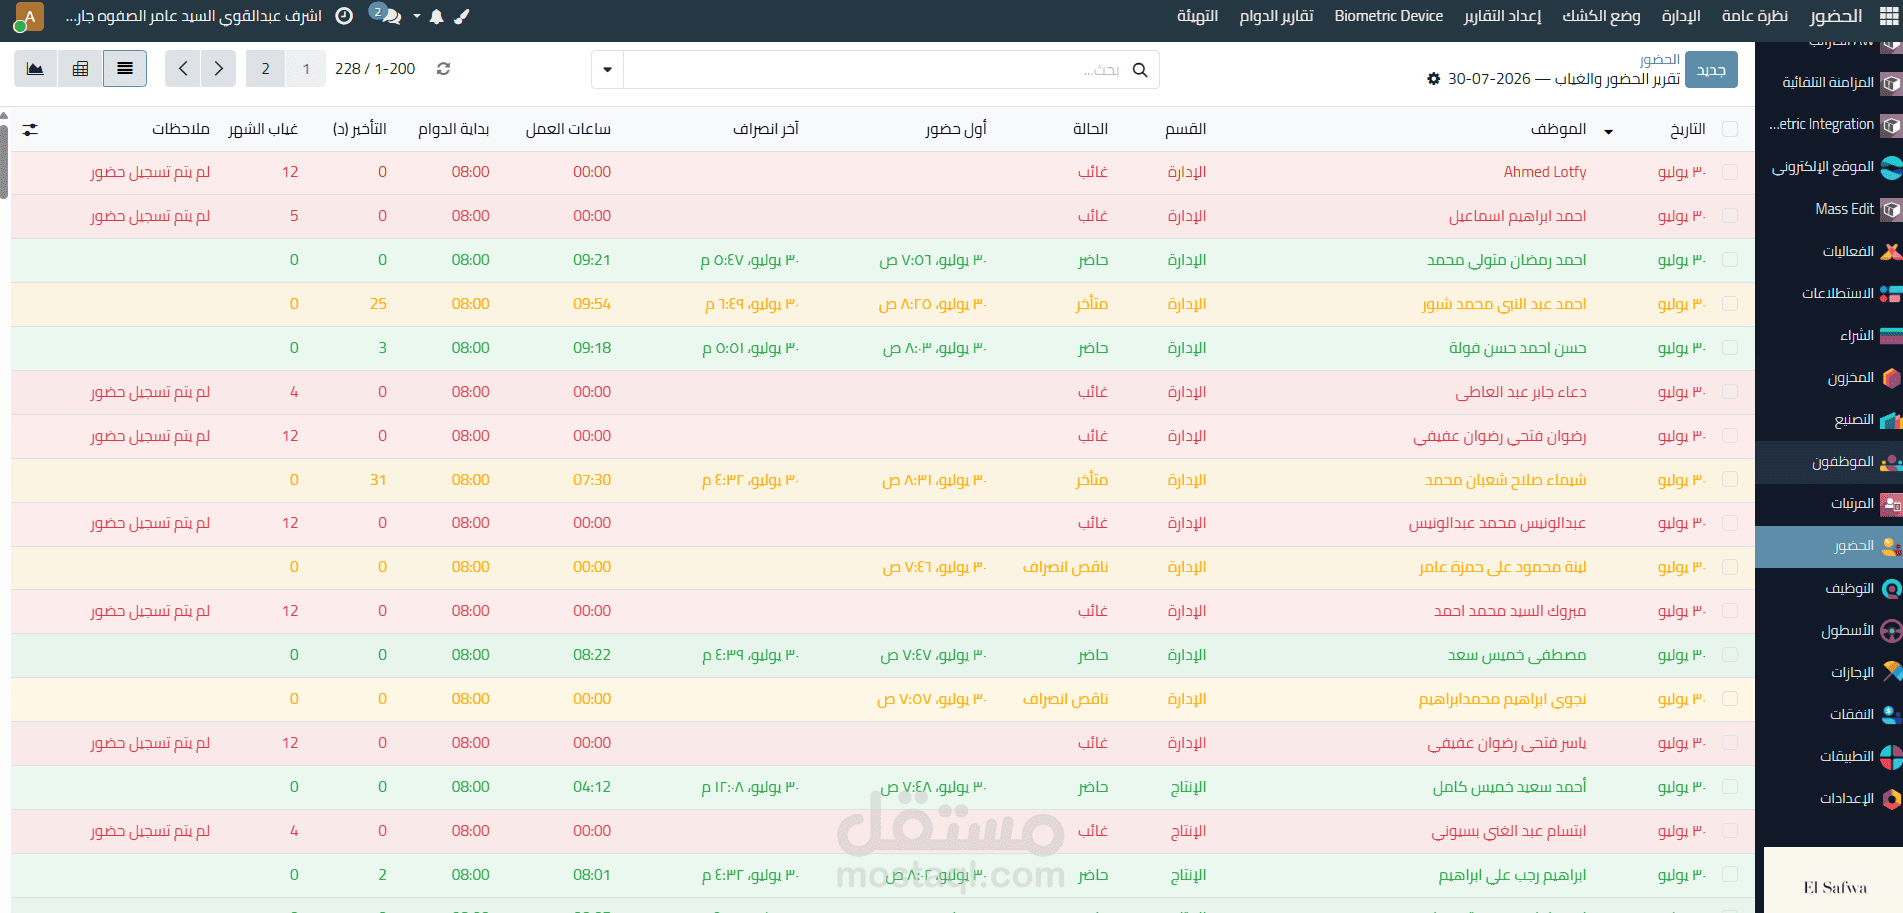1903x913 pixels.
Task: Click the search magnifier icon
Action: click(x=1139, y=70)
